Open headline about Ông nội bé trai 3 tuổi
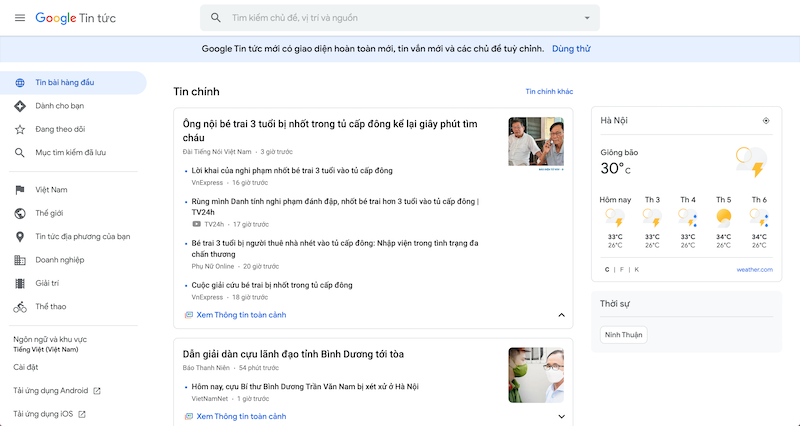The height and width of the screenshot is (426, 800). 330,131
